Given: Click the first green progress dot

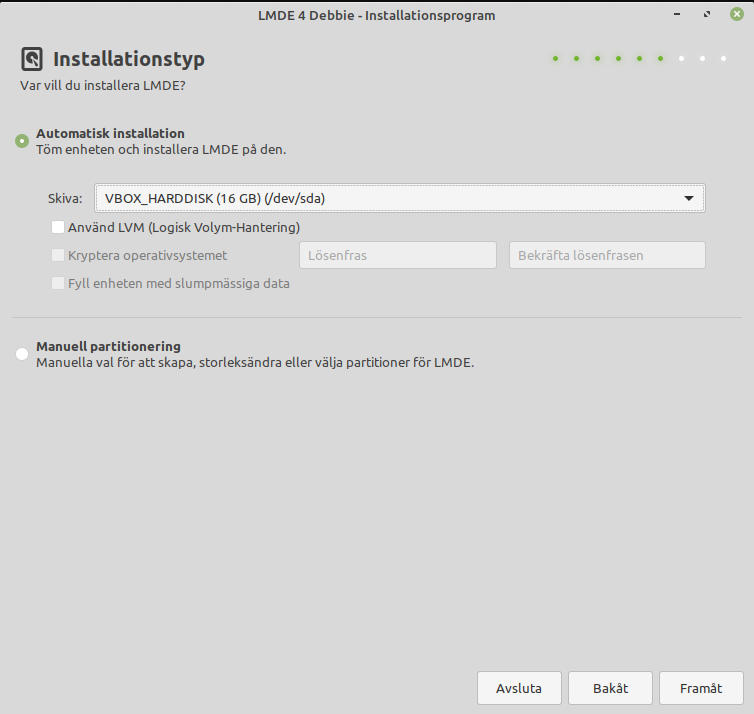Looking at the screenshot, I should [555, 59].
